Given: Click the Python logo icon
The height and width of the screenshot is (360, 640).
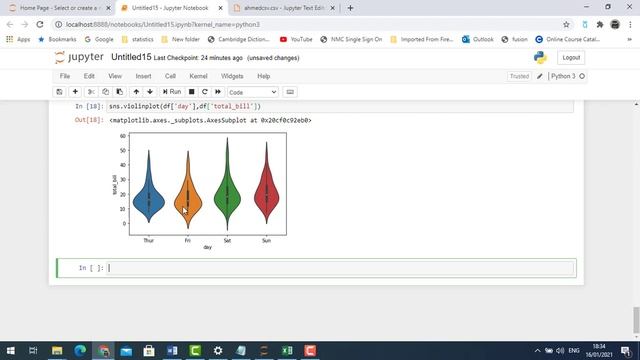Looking at the screenshot, I should point(540,58).
